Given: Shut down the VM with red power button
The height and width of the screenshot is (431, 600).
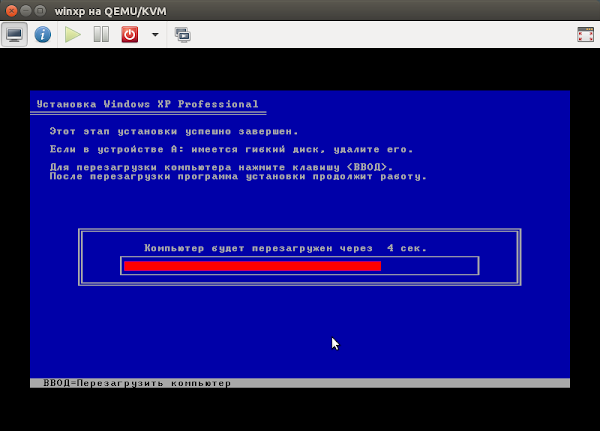Looking at the screenshot, I should (130, 34).
